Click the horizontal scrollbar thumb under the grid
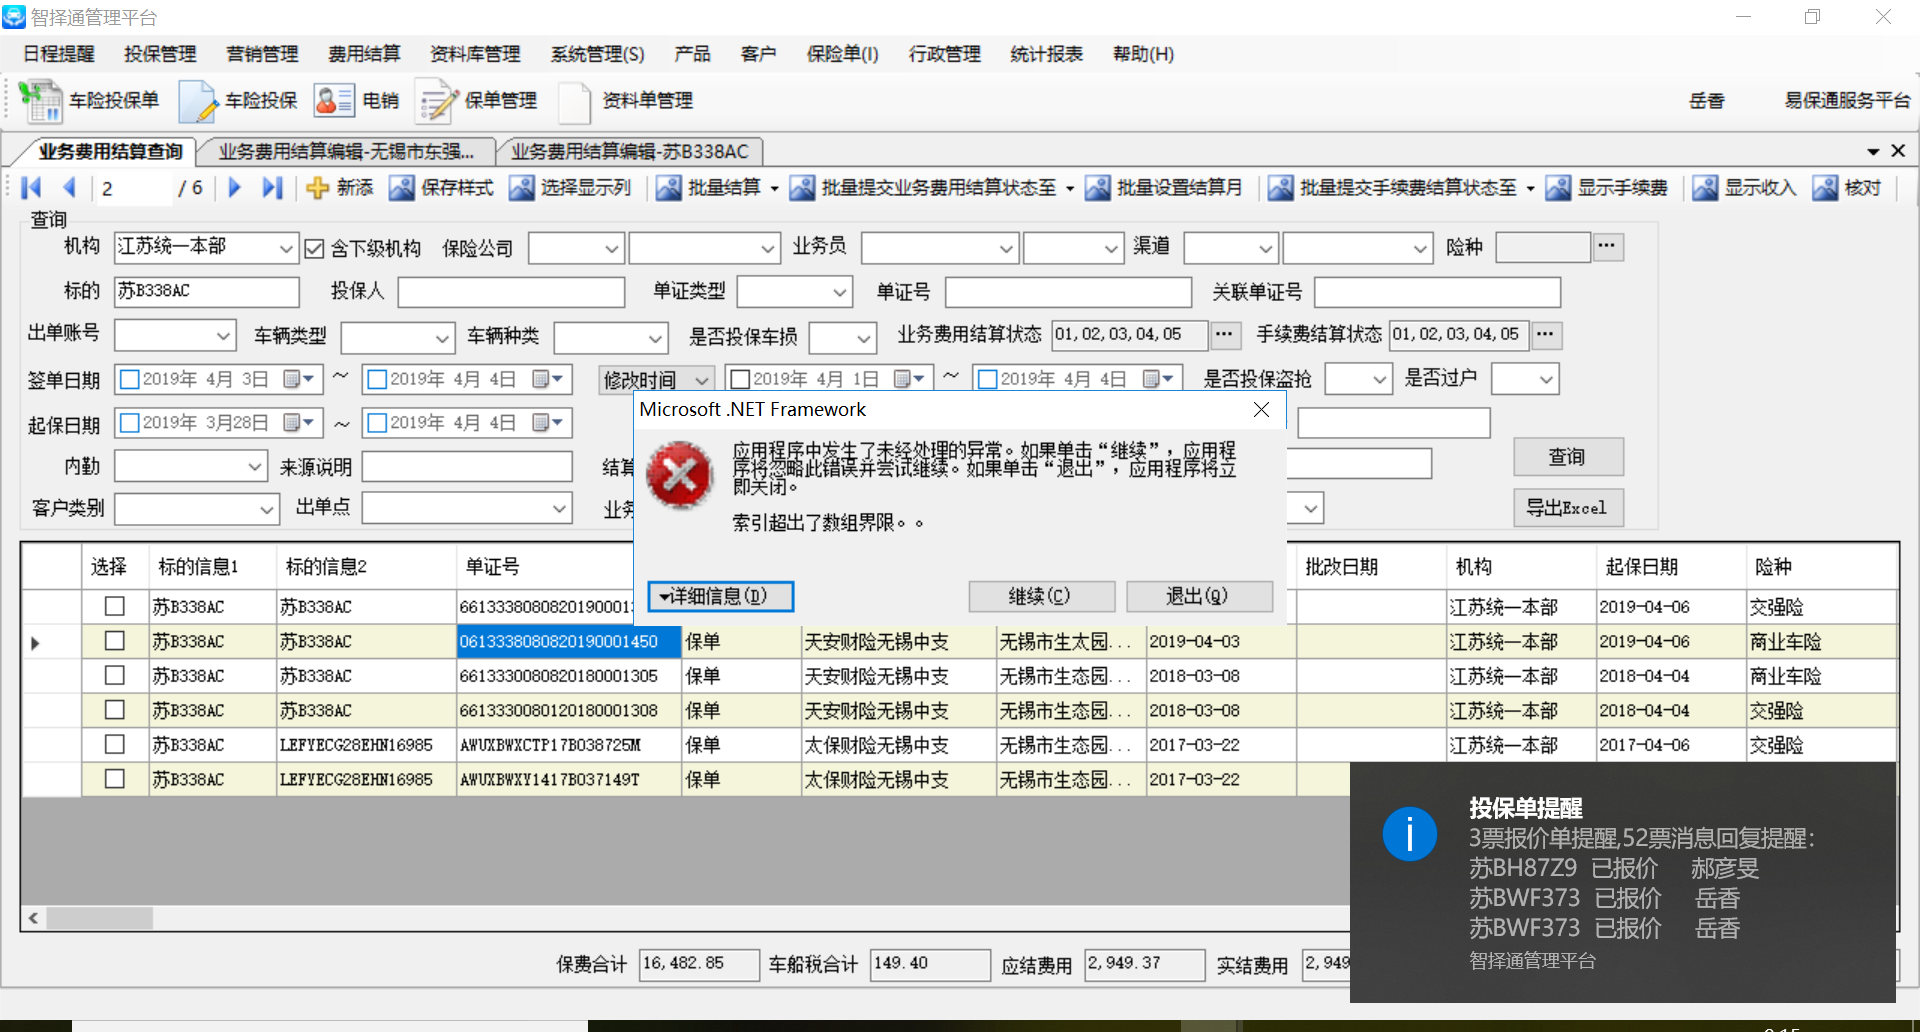1920x1032 pixels. click(x=99, y=918)
